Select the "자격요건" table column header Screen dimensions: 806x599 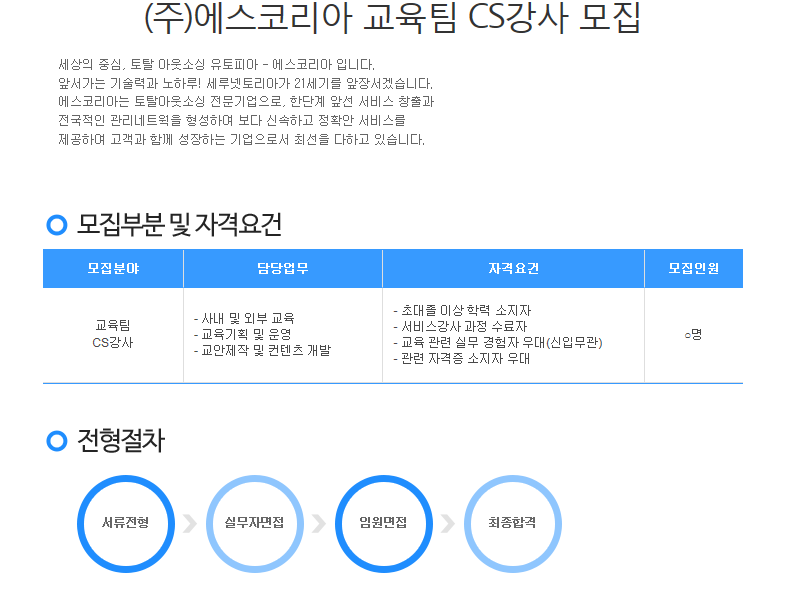(x=514, y=268)
